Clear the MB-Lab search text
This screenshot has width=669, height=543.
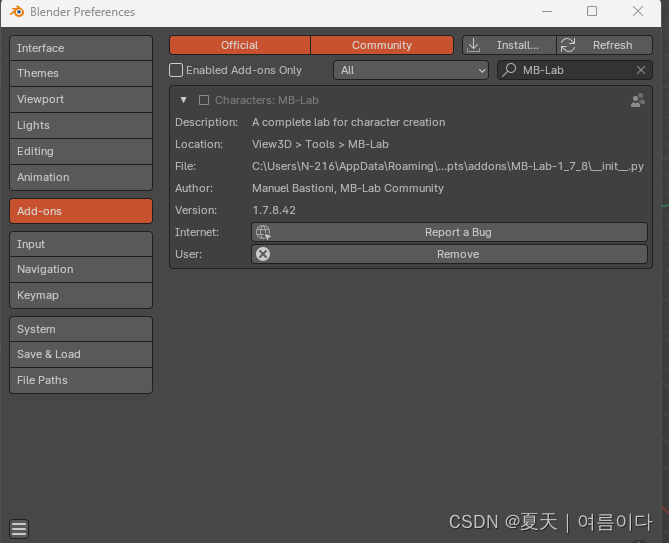click(x=641, y=70)
